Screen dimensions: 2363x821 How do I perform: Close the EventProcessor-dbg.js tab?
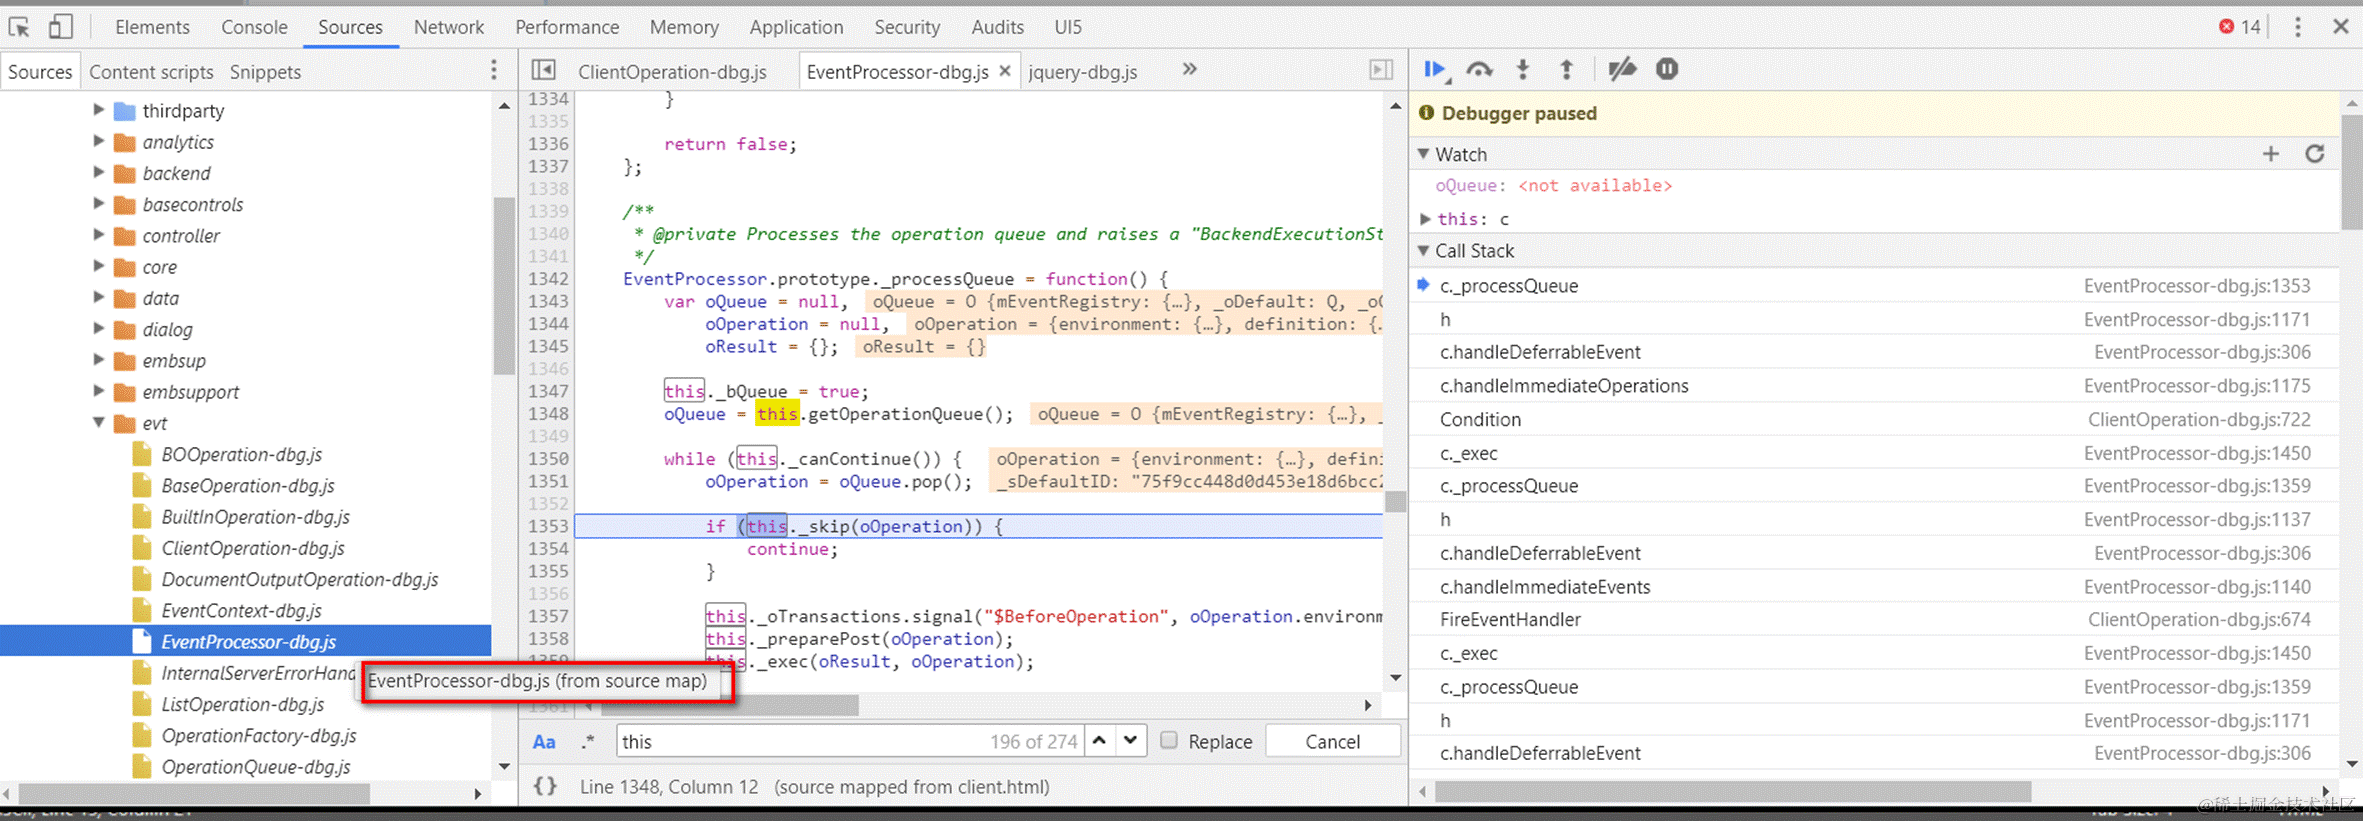tap(1005, 71)
